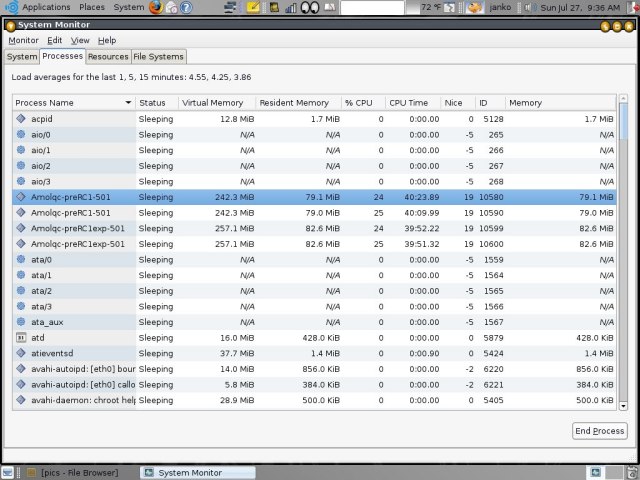Click the process list vertical scrollbar thumb
The height and width of the screenshot is (480, 640).
point(623,121)
